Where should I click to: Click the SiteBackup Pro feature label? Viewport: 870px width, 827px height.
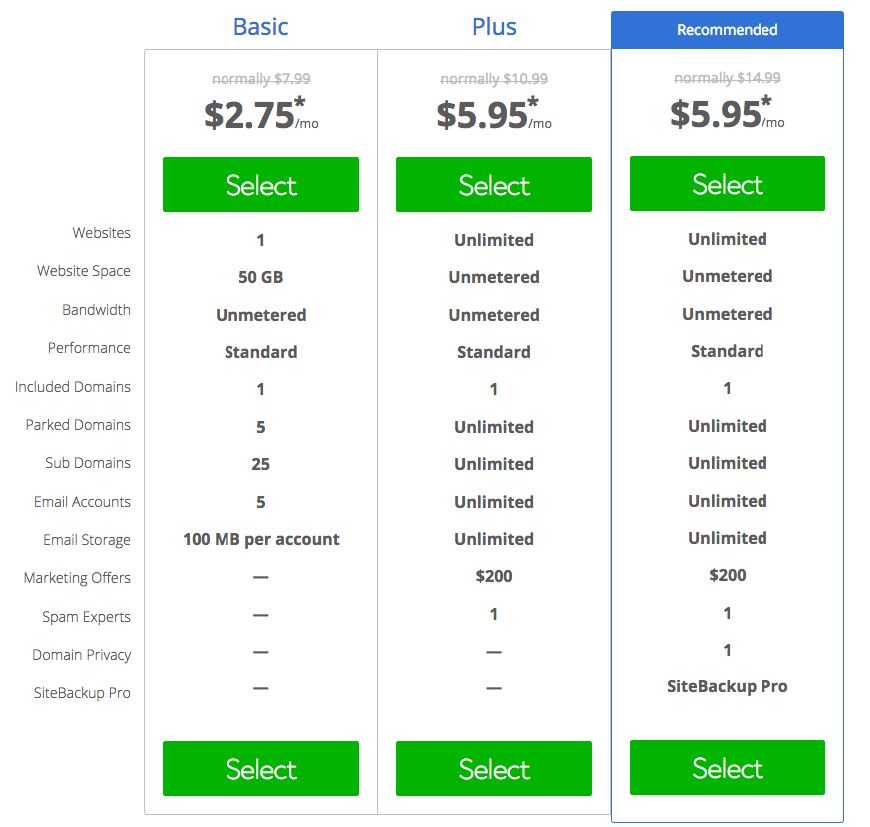point(82,693)
